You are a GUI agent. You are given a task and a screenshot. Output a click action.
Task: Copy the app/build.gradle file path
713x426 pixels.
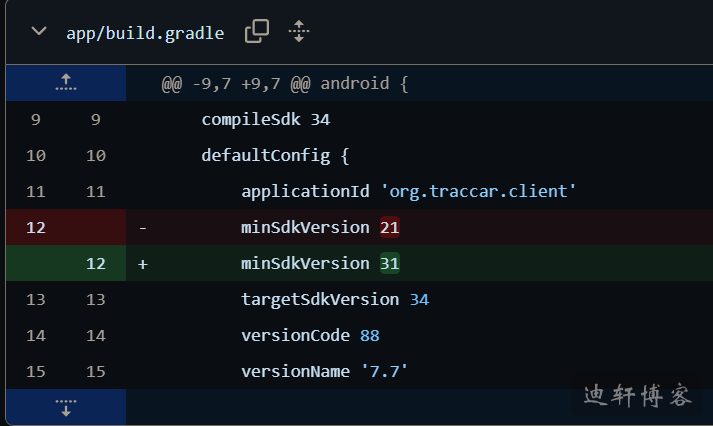click(x=257, y=31)
